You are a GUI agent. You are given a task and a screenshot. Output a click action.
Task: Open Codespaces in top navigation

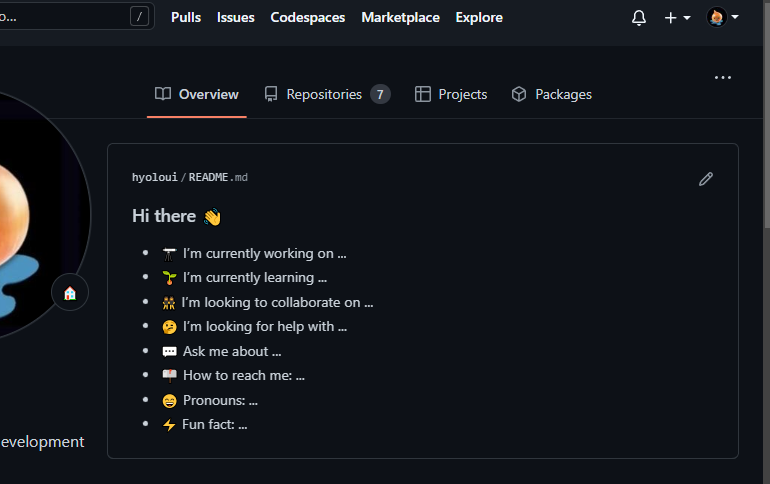(308, 18)
